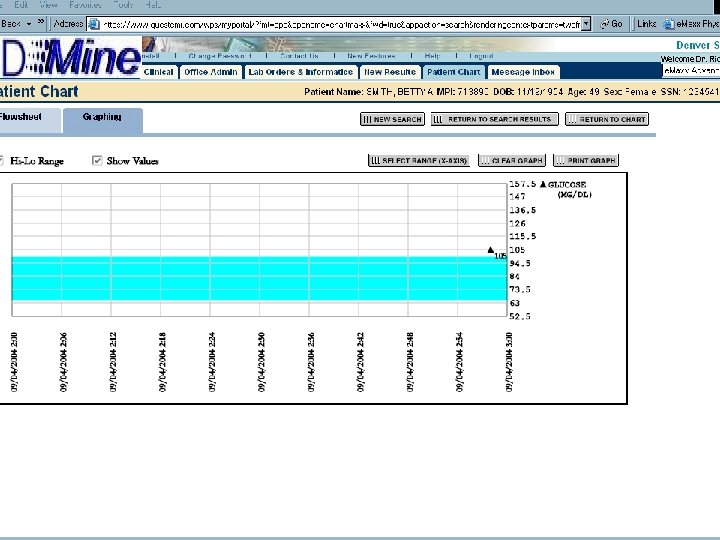Open the New Features link
The image size is (720, 540).
tap(371, 56)
